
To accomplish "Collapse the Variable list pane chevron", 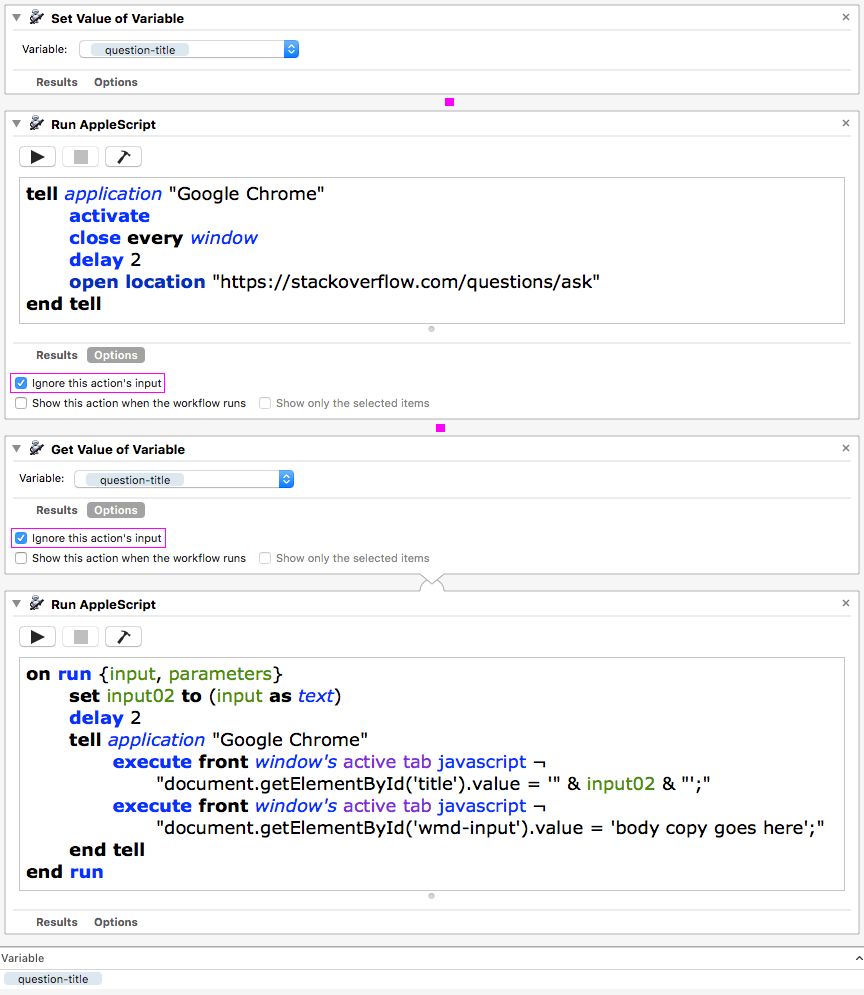I will (858, 958).
